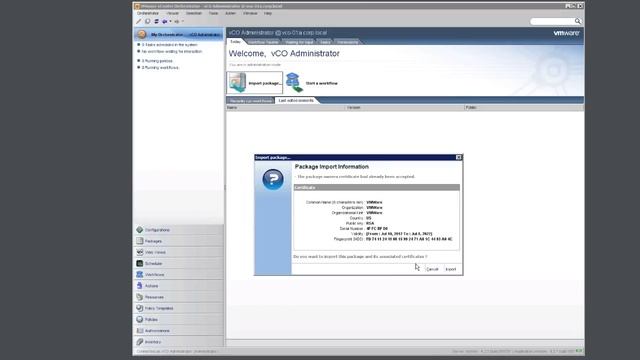Image resolution: width=640 pixels, height=360 pixels.
Task: Select the running workflows line in the left panel
Action: (x=160, y=68)
